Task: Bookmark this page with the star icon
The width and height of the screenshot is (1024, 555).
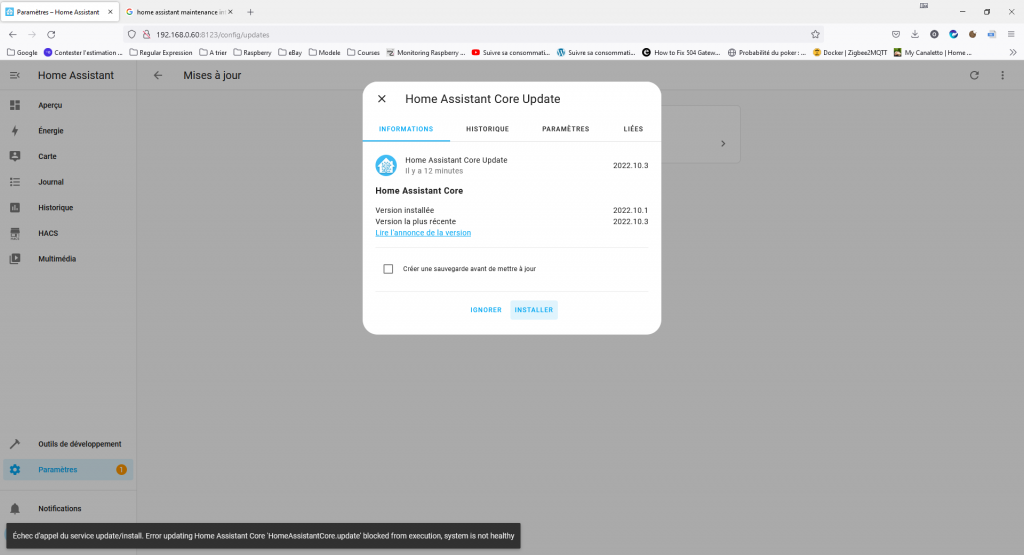Action: (x=815, y=35)
